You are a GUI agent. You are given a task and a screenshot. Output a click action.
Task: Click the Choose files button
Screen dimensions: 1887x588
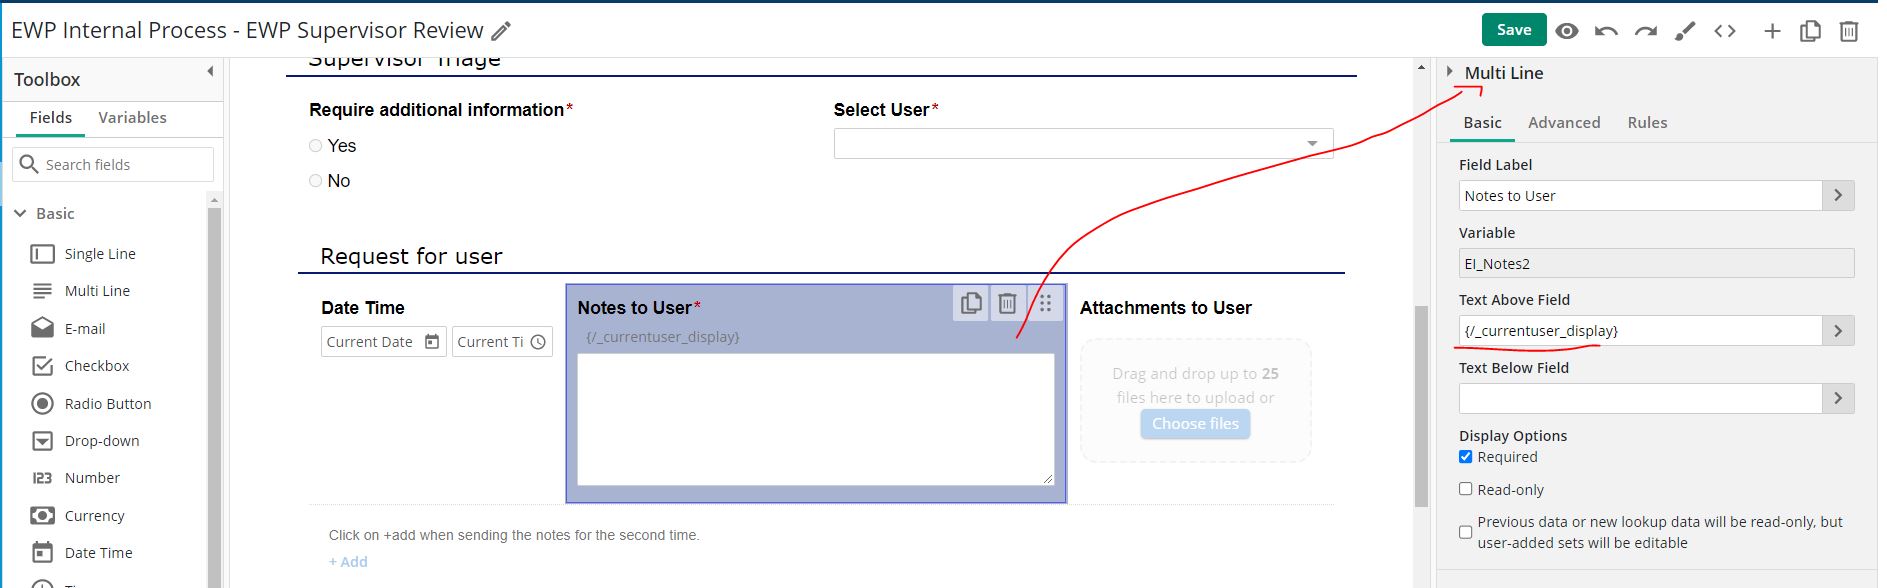pyautogui.click(x=1195, y=424)
